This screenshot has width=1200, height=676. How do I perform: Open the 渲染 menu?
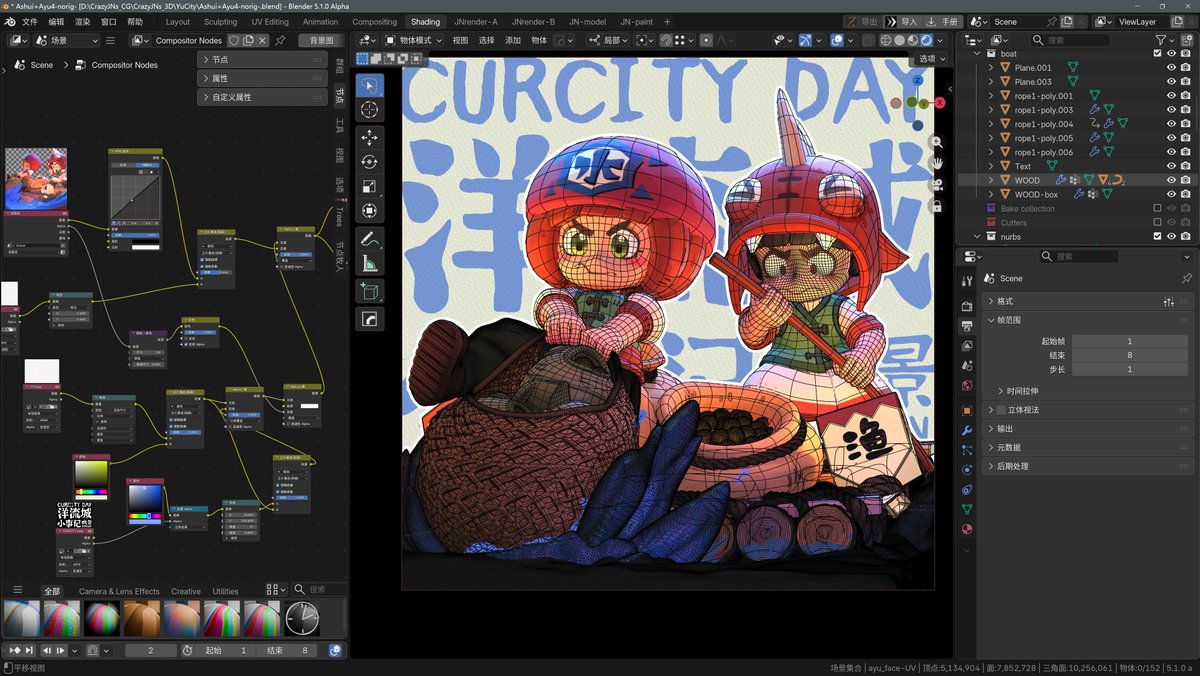point(82,21)
